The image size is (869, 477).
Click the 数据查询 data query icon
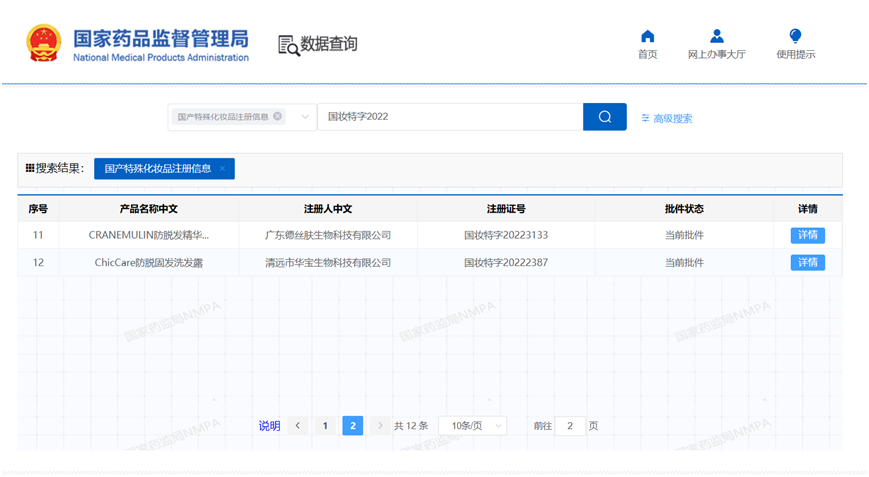point(289,45)
